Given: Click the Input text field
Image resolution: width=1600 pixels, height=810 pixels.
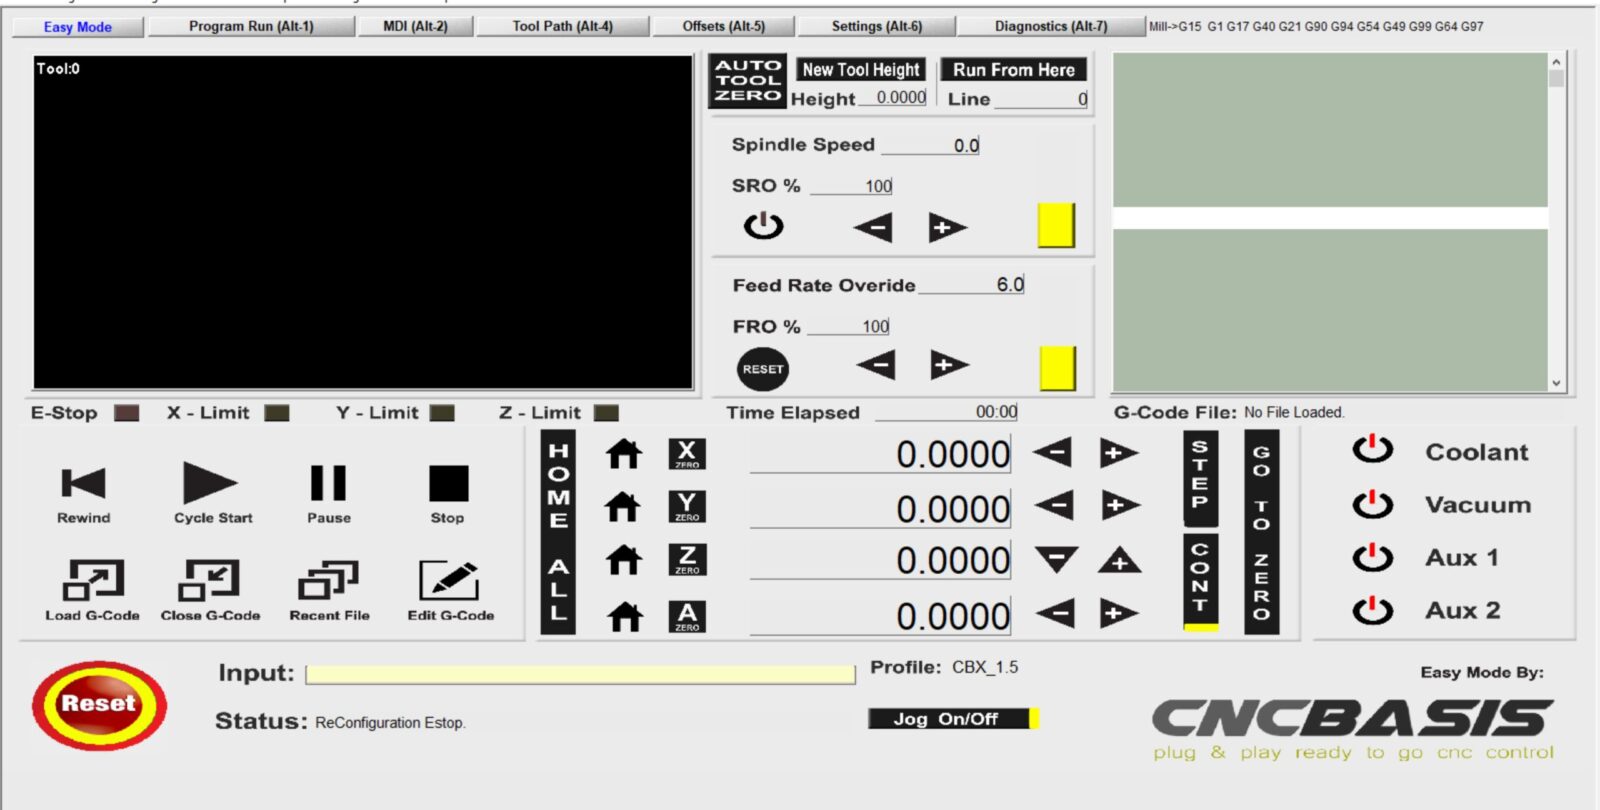Looking at the screenshot, I should click(580, 675).
